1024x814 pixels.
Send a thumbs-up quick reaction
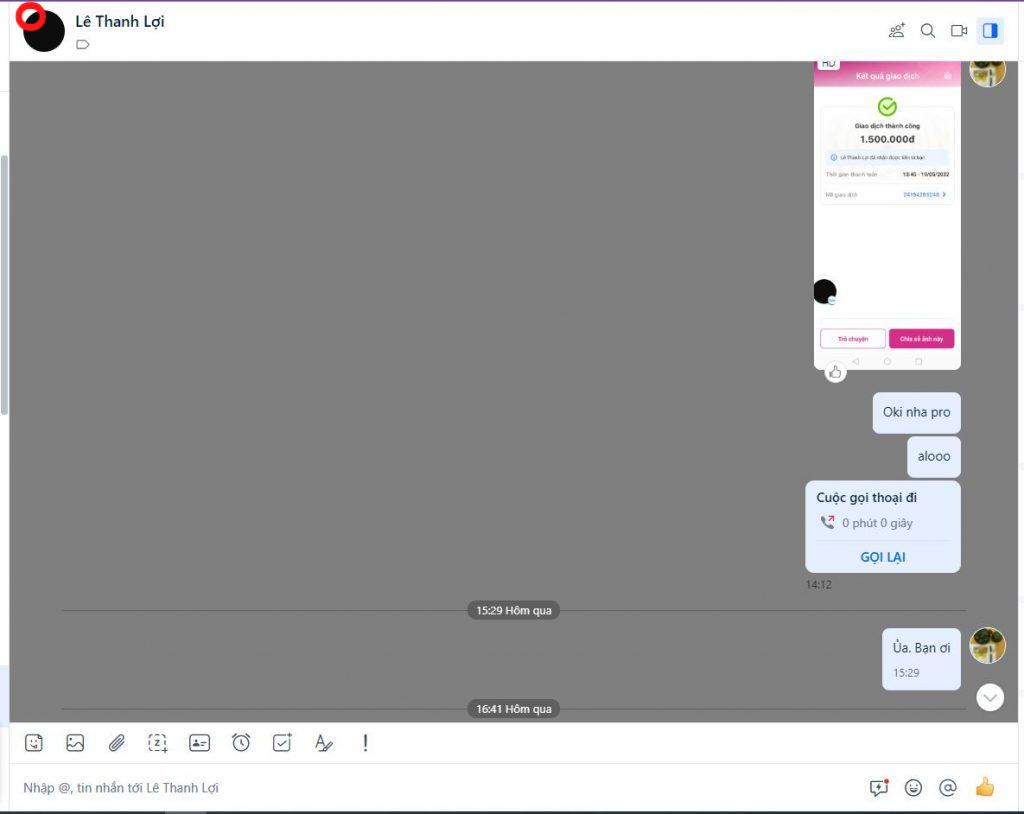pos(985,788)
